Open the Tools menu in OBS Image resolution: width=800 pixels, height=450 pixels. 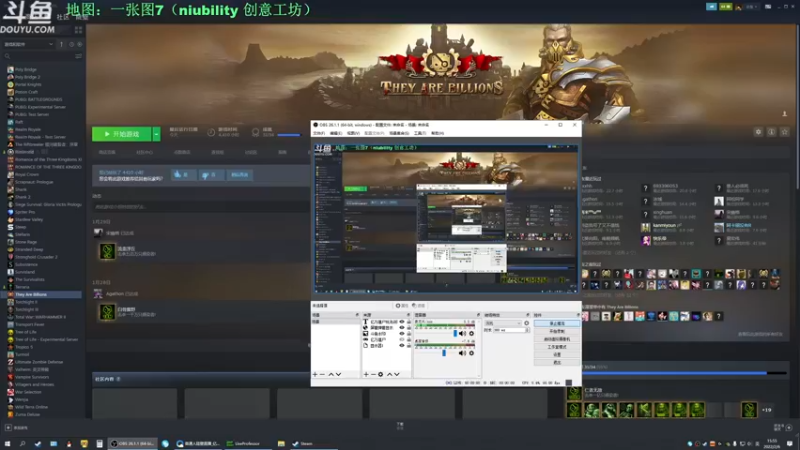pos(419,133)
